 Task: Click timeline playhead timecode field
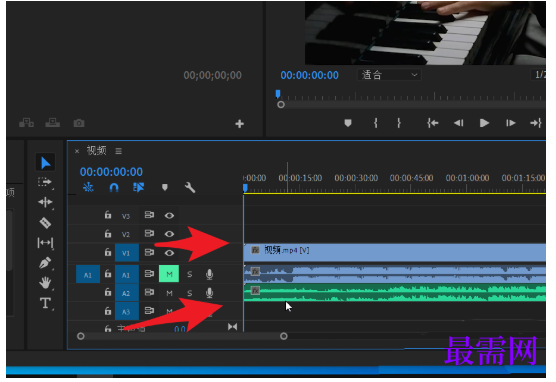pos(111,172)
